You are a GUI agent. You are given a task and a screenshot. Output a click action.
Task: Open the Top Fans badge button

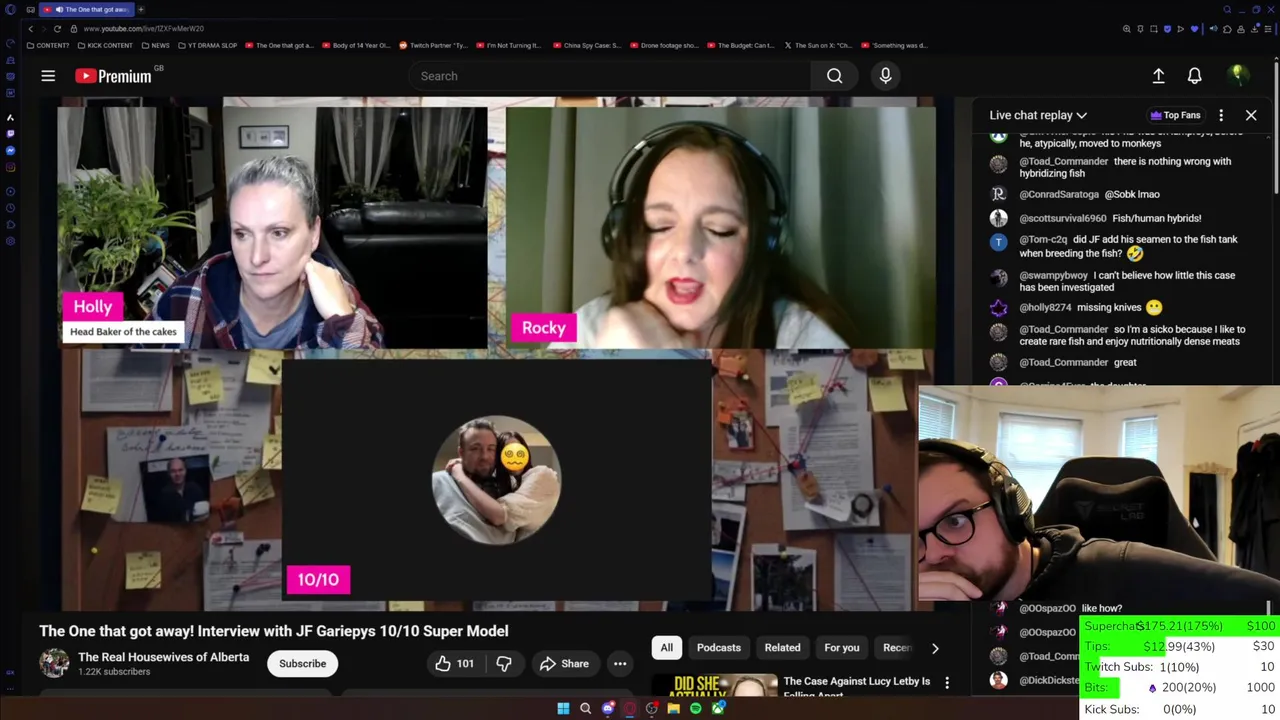point(1175,115)
